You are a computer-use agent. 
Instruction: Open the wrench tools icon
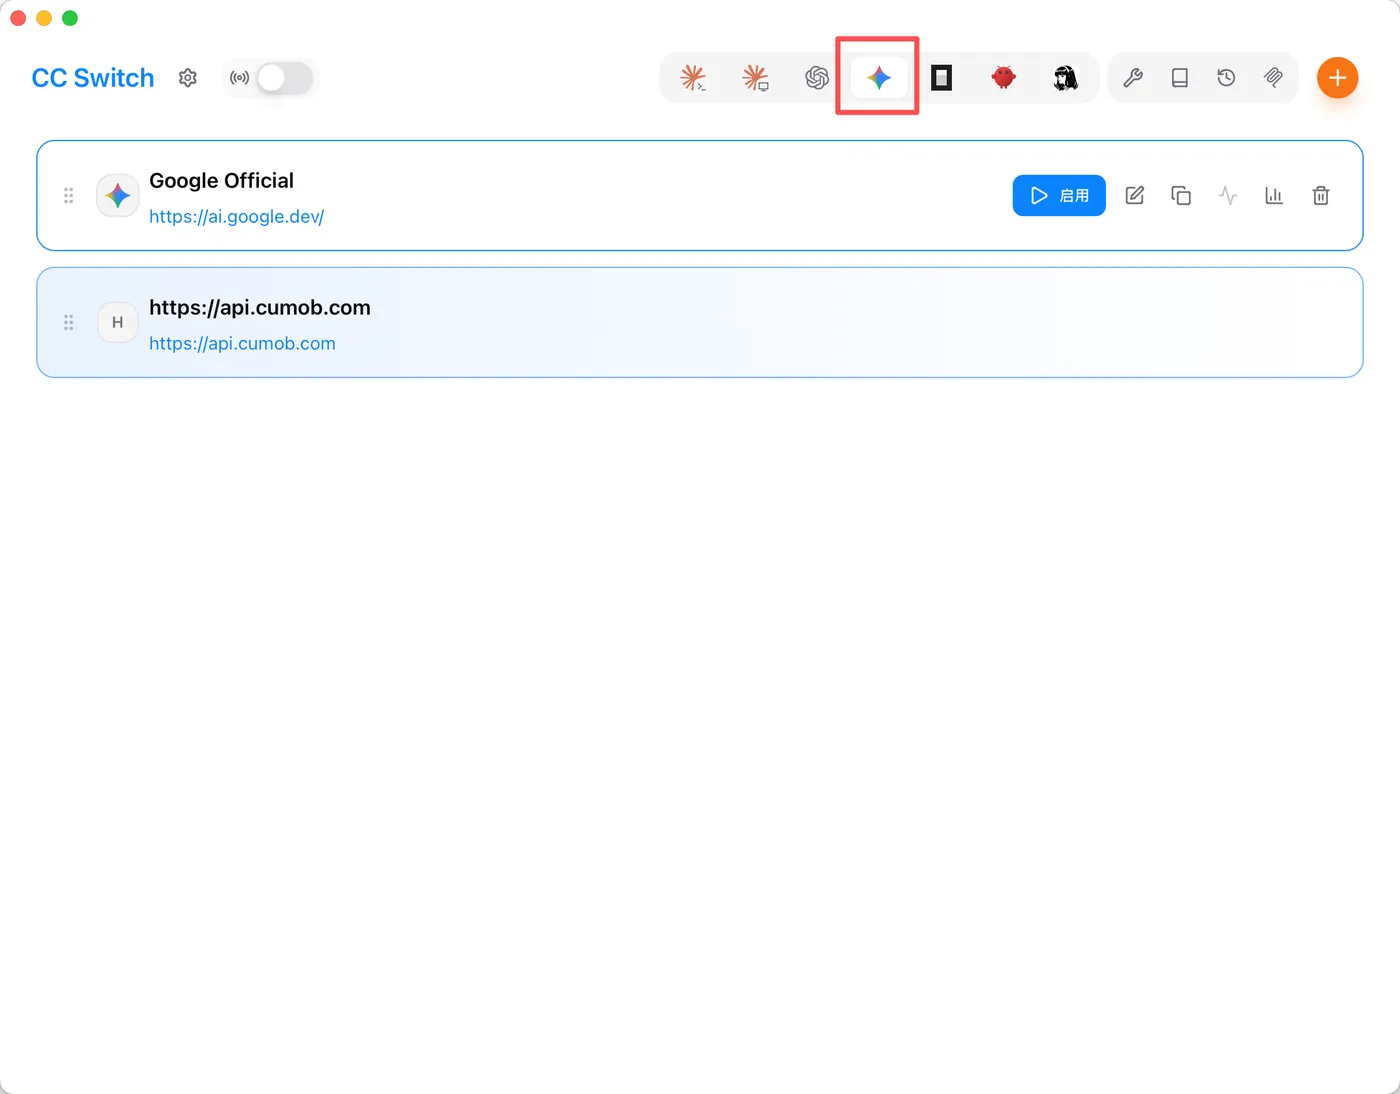tap(1133, 78)
